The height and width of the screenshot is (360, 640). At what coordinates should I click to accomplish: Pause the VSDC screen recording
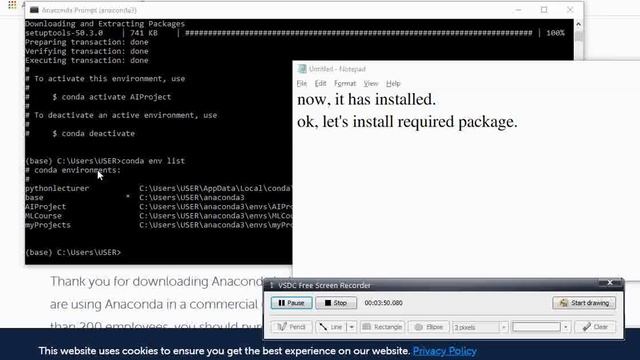coord(291,303)
